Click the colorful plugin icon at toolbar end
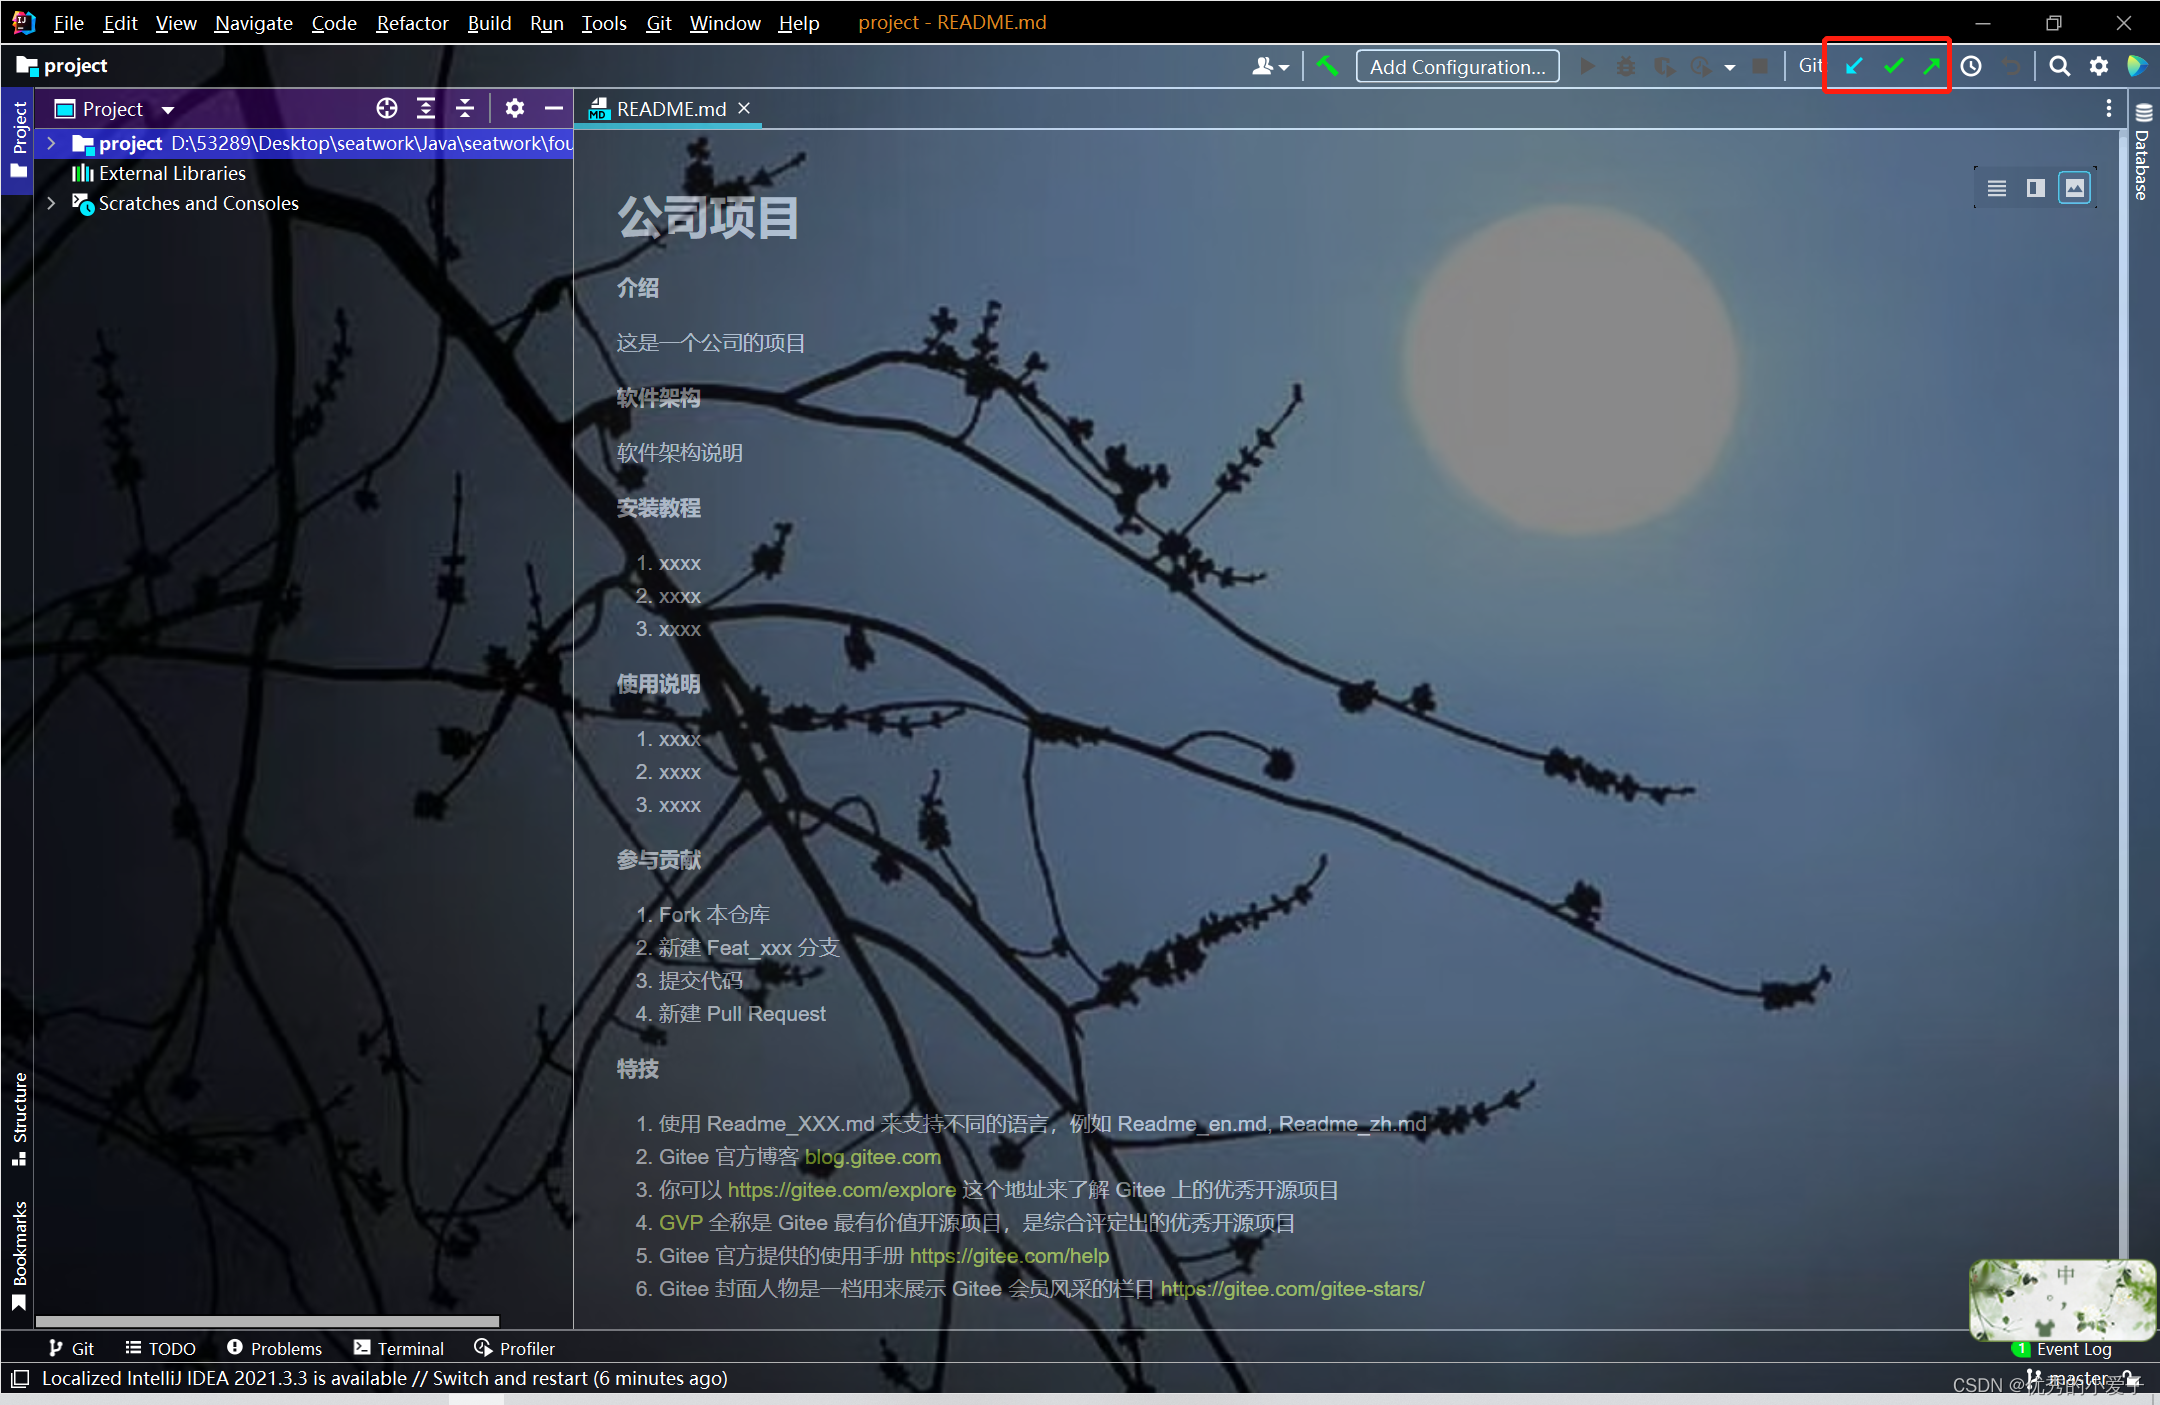Screen dimensions: 2160x1405 [2137, 66]
